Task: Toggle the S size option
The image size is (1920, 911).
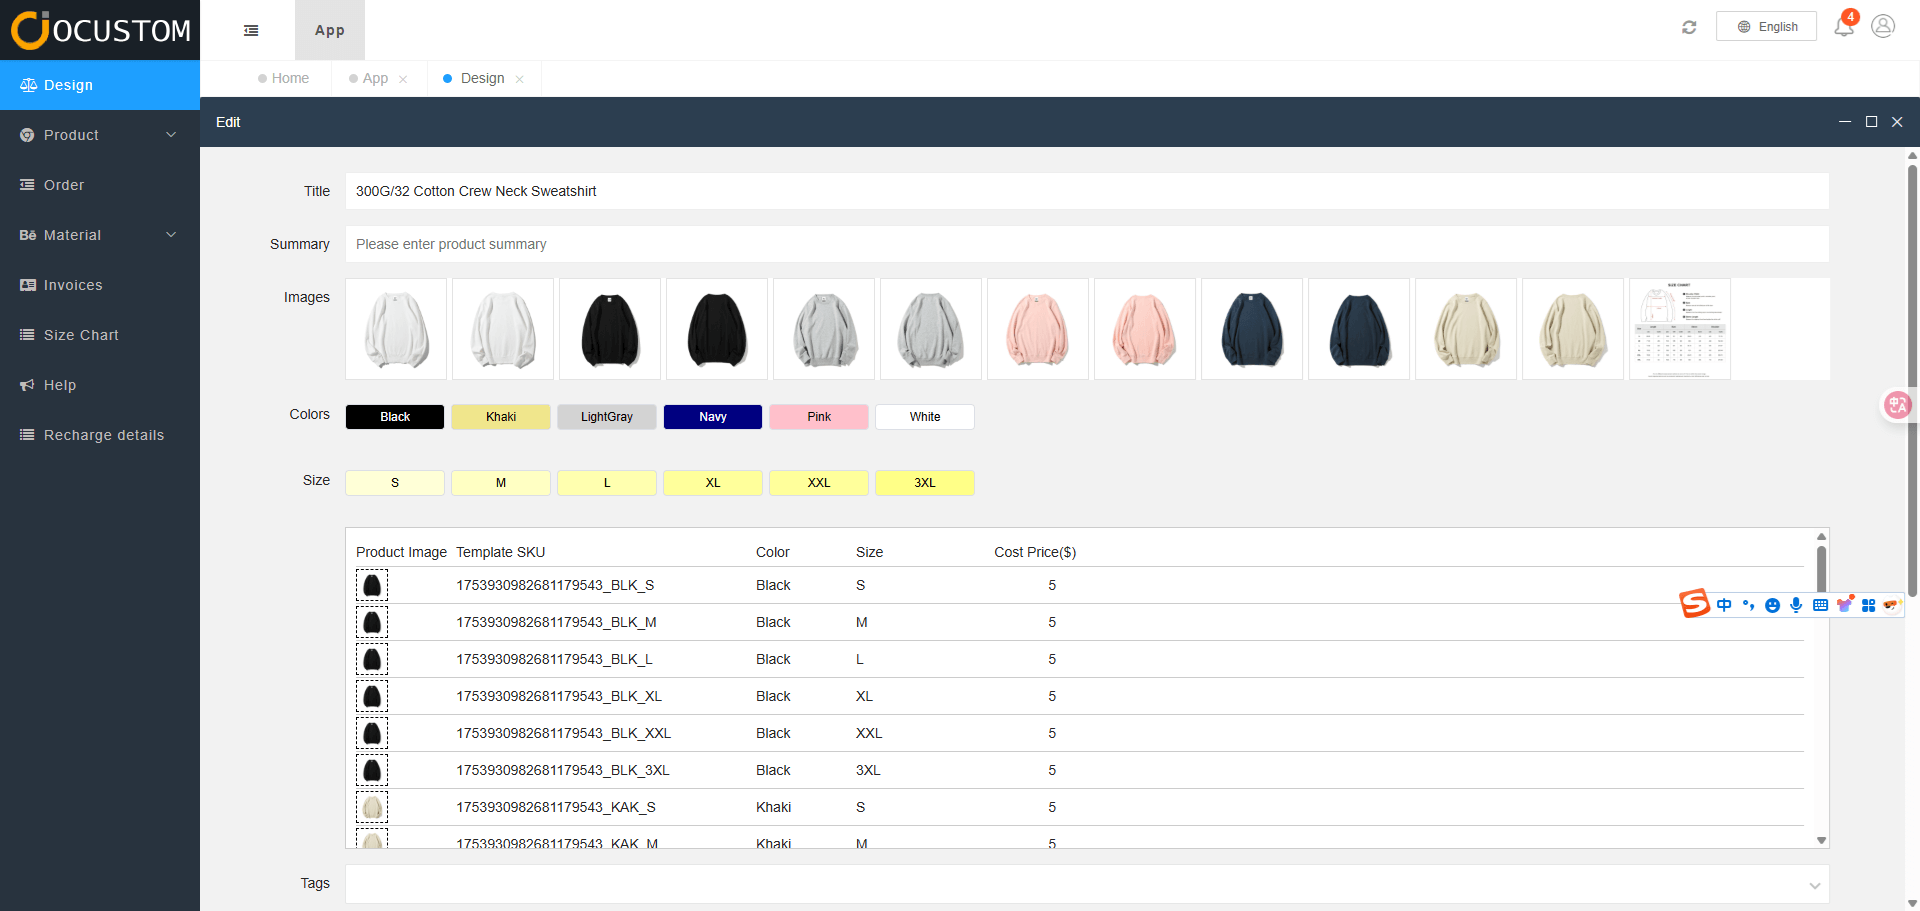Action: [x=395, y=483]
